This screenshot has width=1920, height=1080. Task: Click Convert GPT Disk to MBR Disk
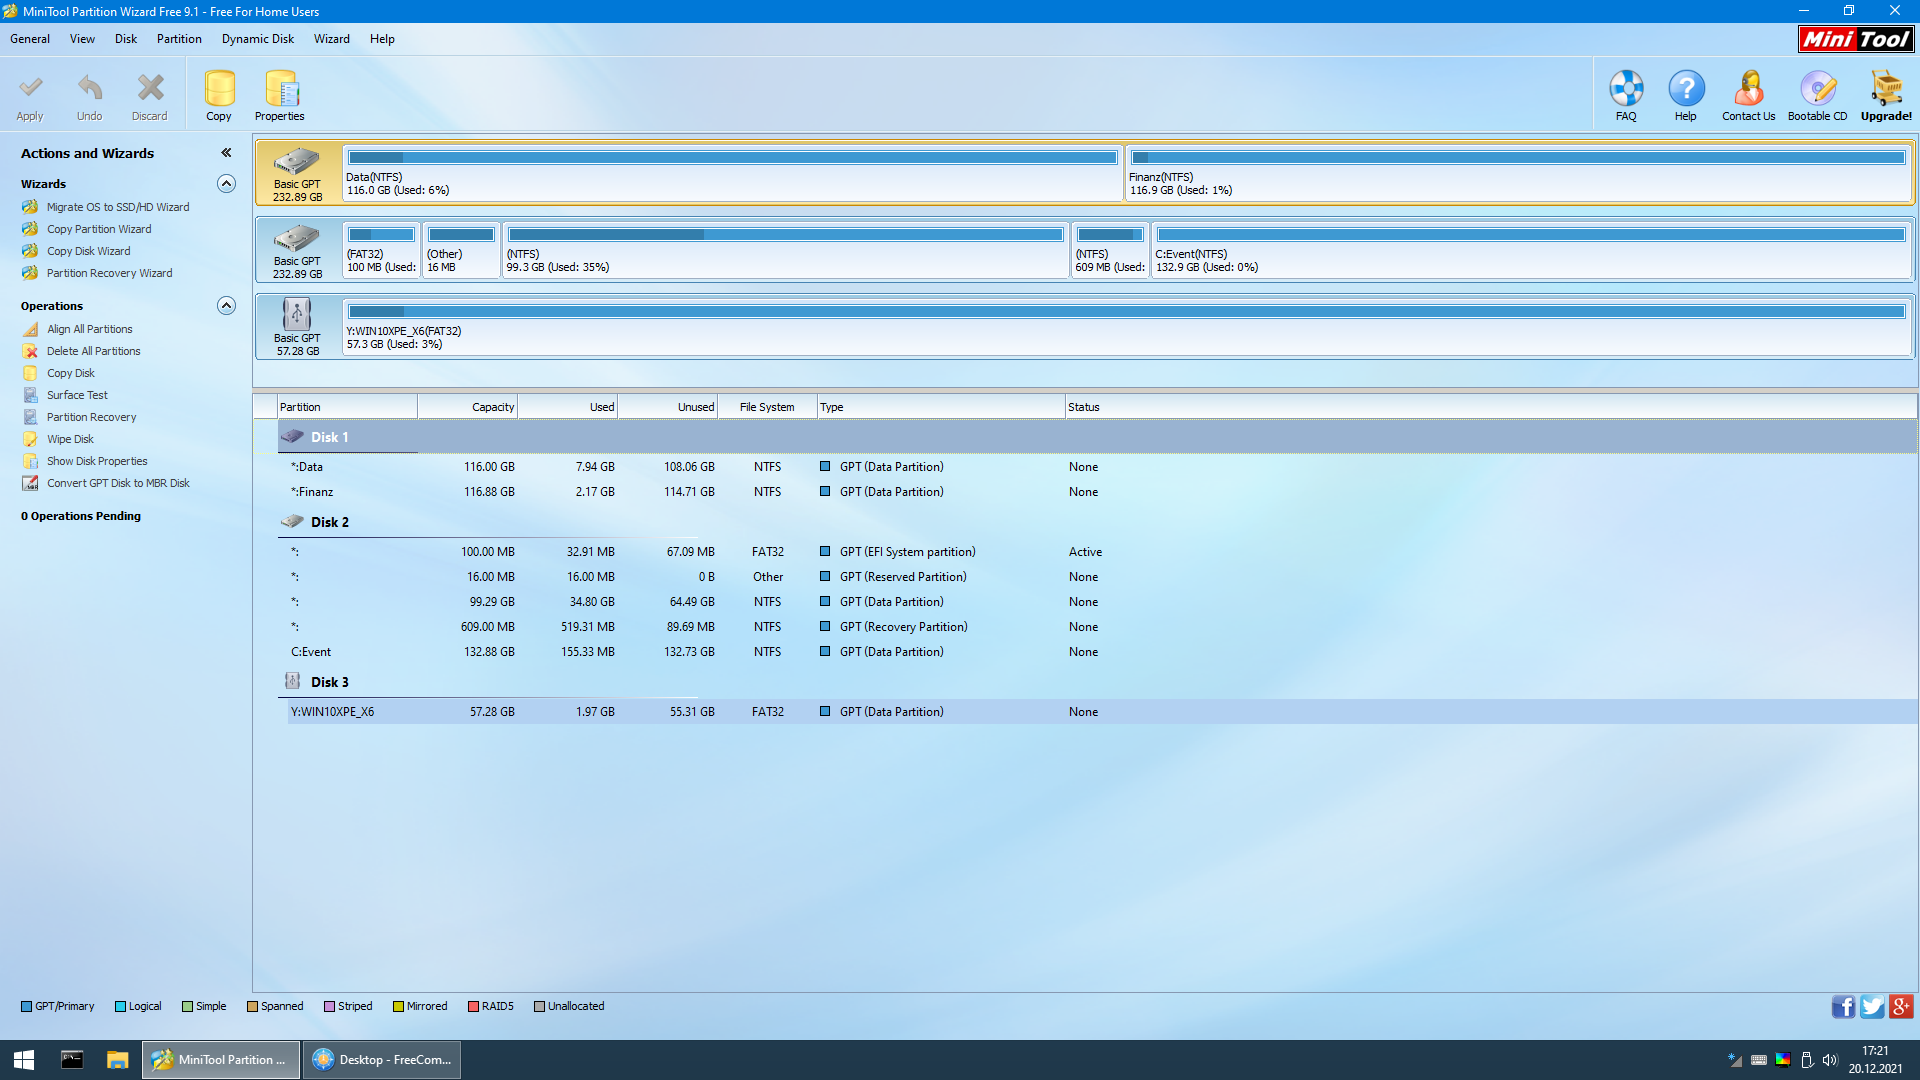pyautogui.click(x=118, y=483)
